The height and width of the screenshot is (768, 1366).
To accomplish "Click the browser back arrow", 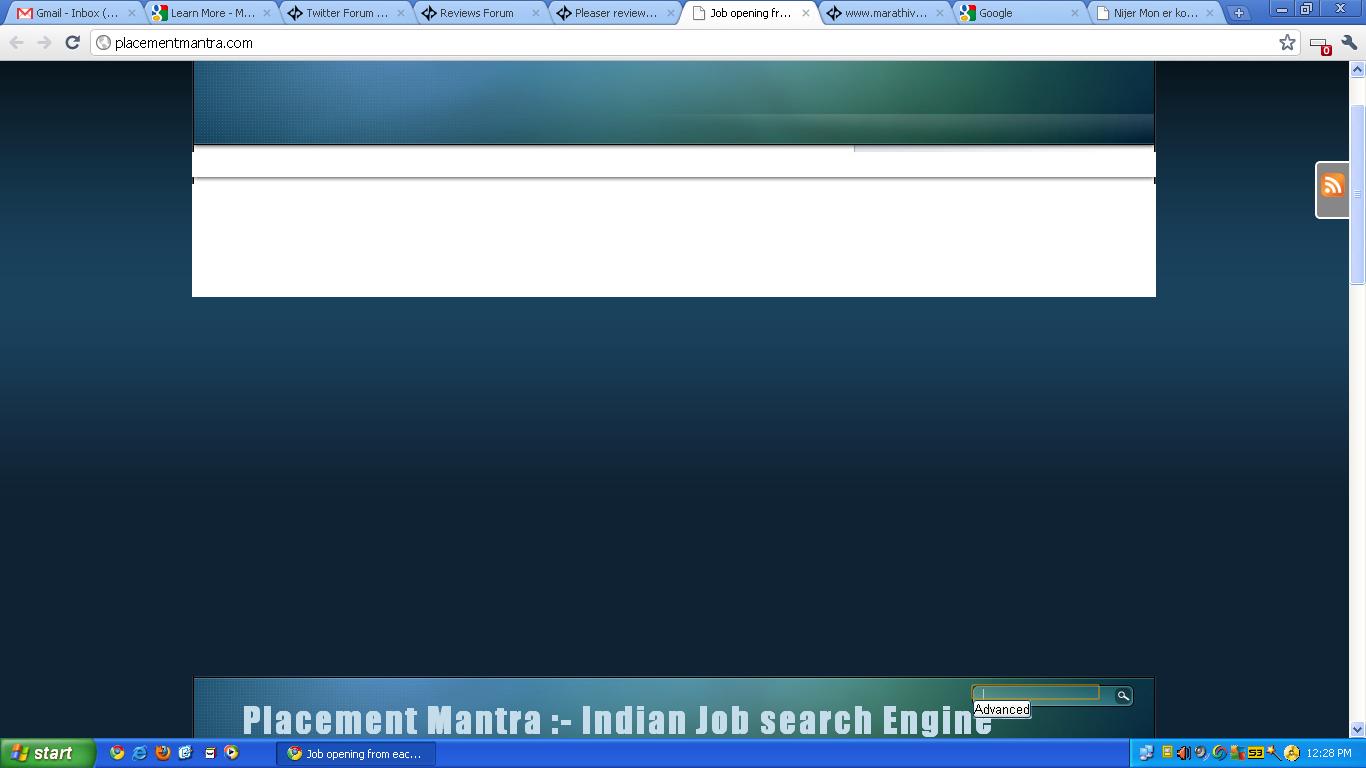I will pos(16,42).
